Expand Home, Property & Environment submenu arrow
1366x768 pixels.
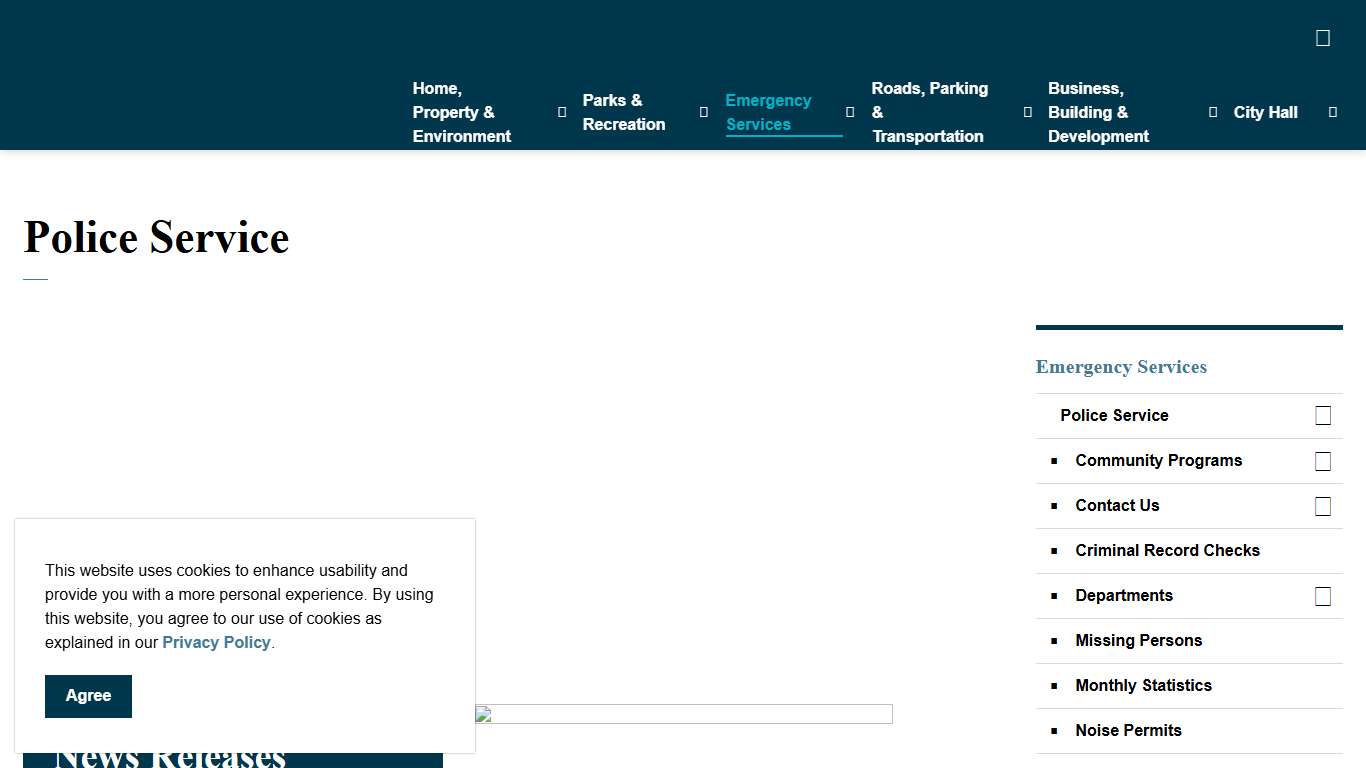(x=561, y=112)
